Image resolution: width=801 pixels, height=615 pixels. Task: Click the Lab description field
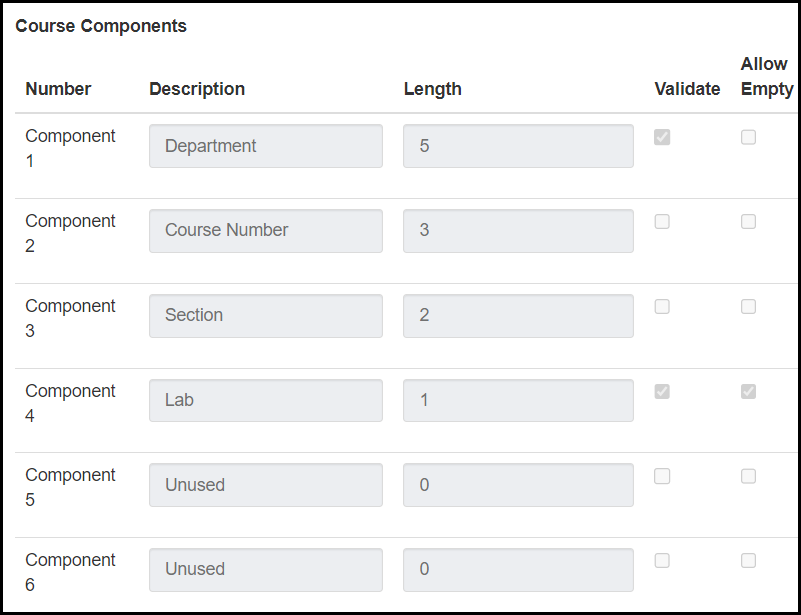click(x=266, y=400)
